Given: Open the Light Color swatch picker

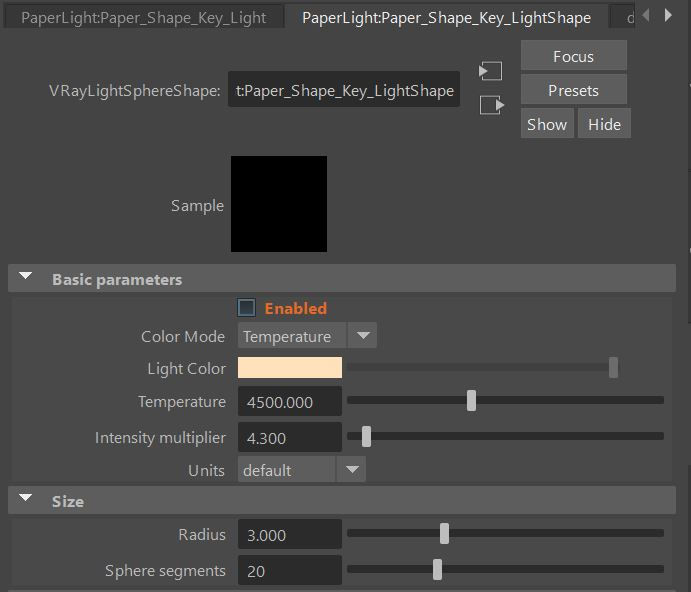Looking at the screenshot, I should coord(290,368).
